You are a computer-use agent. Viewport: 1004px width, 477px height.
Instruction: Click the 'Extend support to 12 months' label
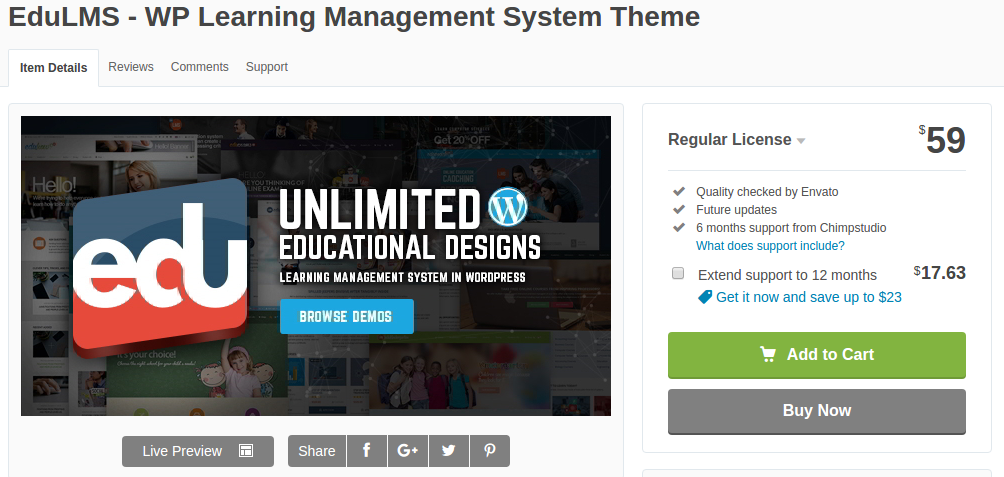tap(788, 275)
